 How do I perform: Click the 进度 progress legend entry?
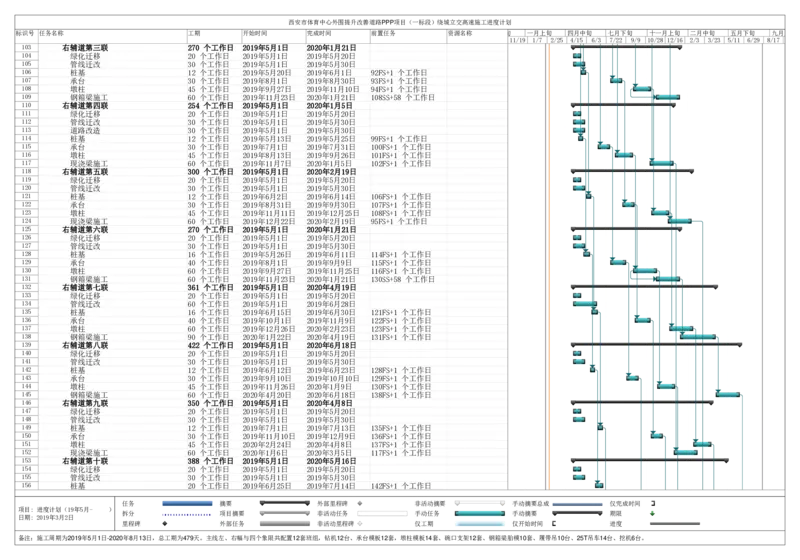(x=675, y=522)
